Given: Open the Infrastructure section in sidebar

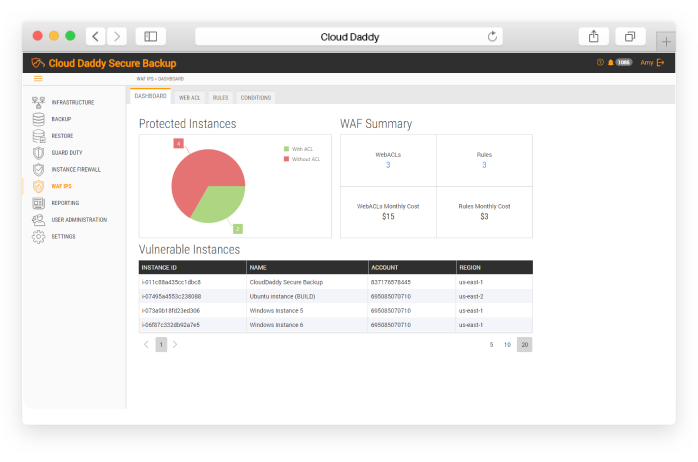Looking at the screenshot, I should coord(72,102).
